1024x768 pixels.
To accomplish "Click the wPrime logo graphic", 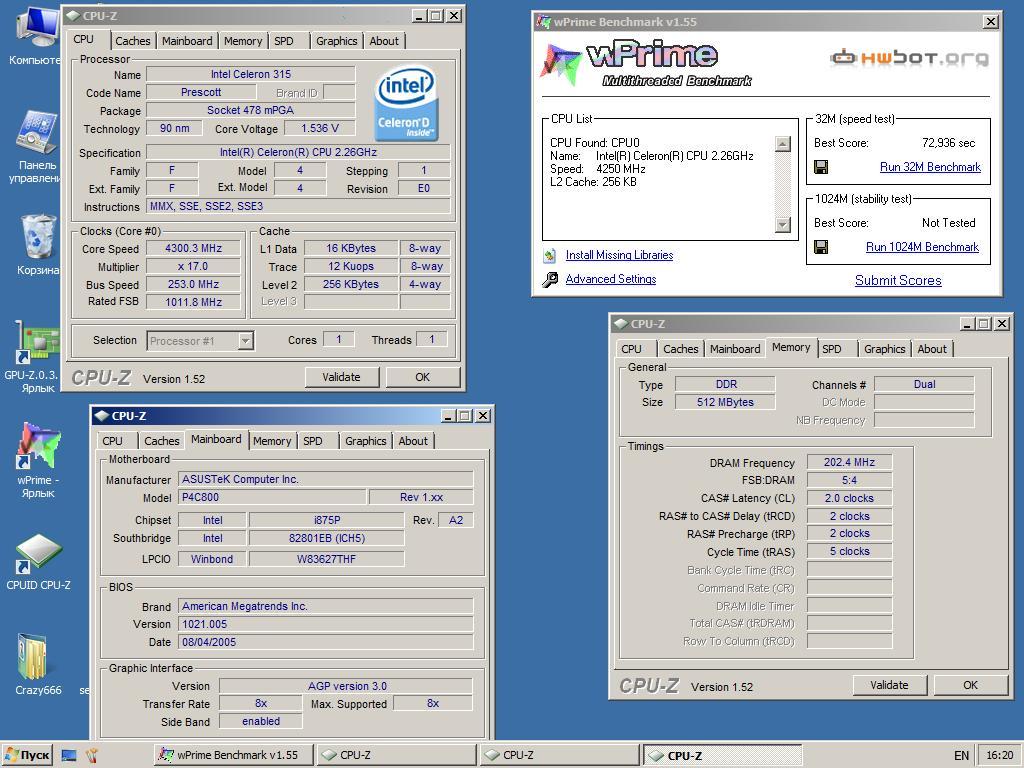I will (645, 63).
